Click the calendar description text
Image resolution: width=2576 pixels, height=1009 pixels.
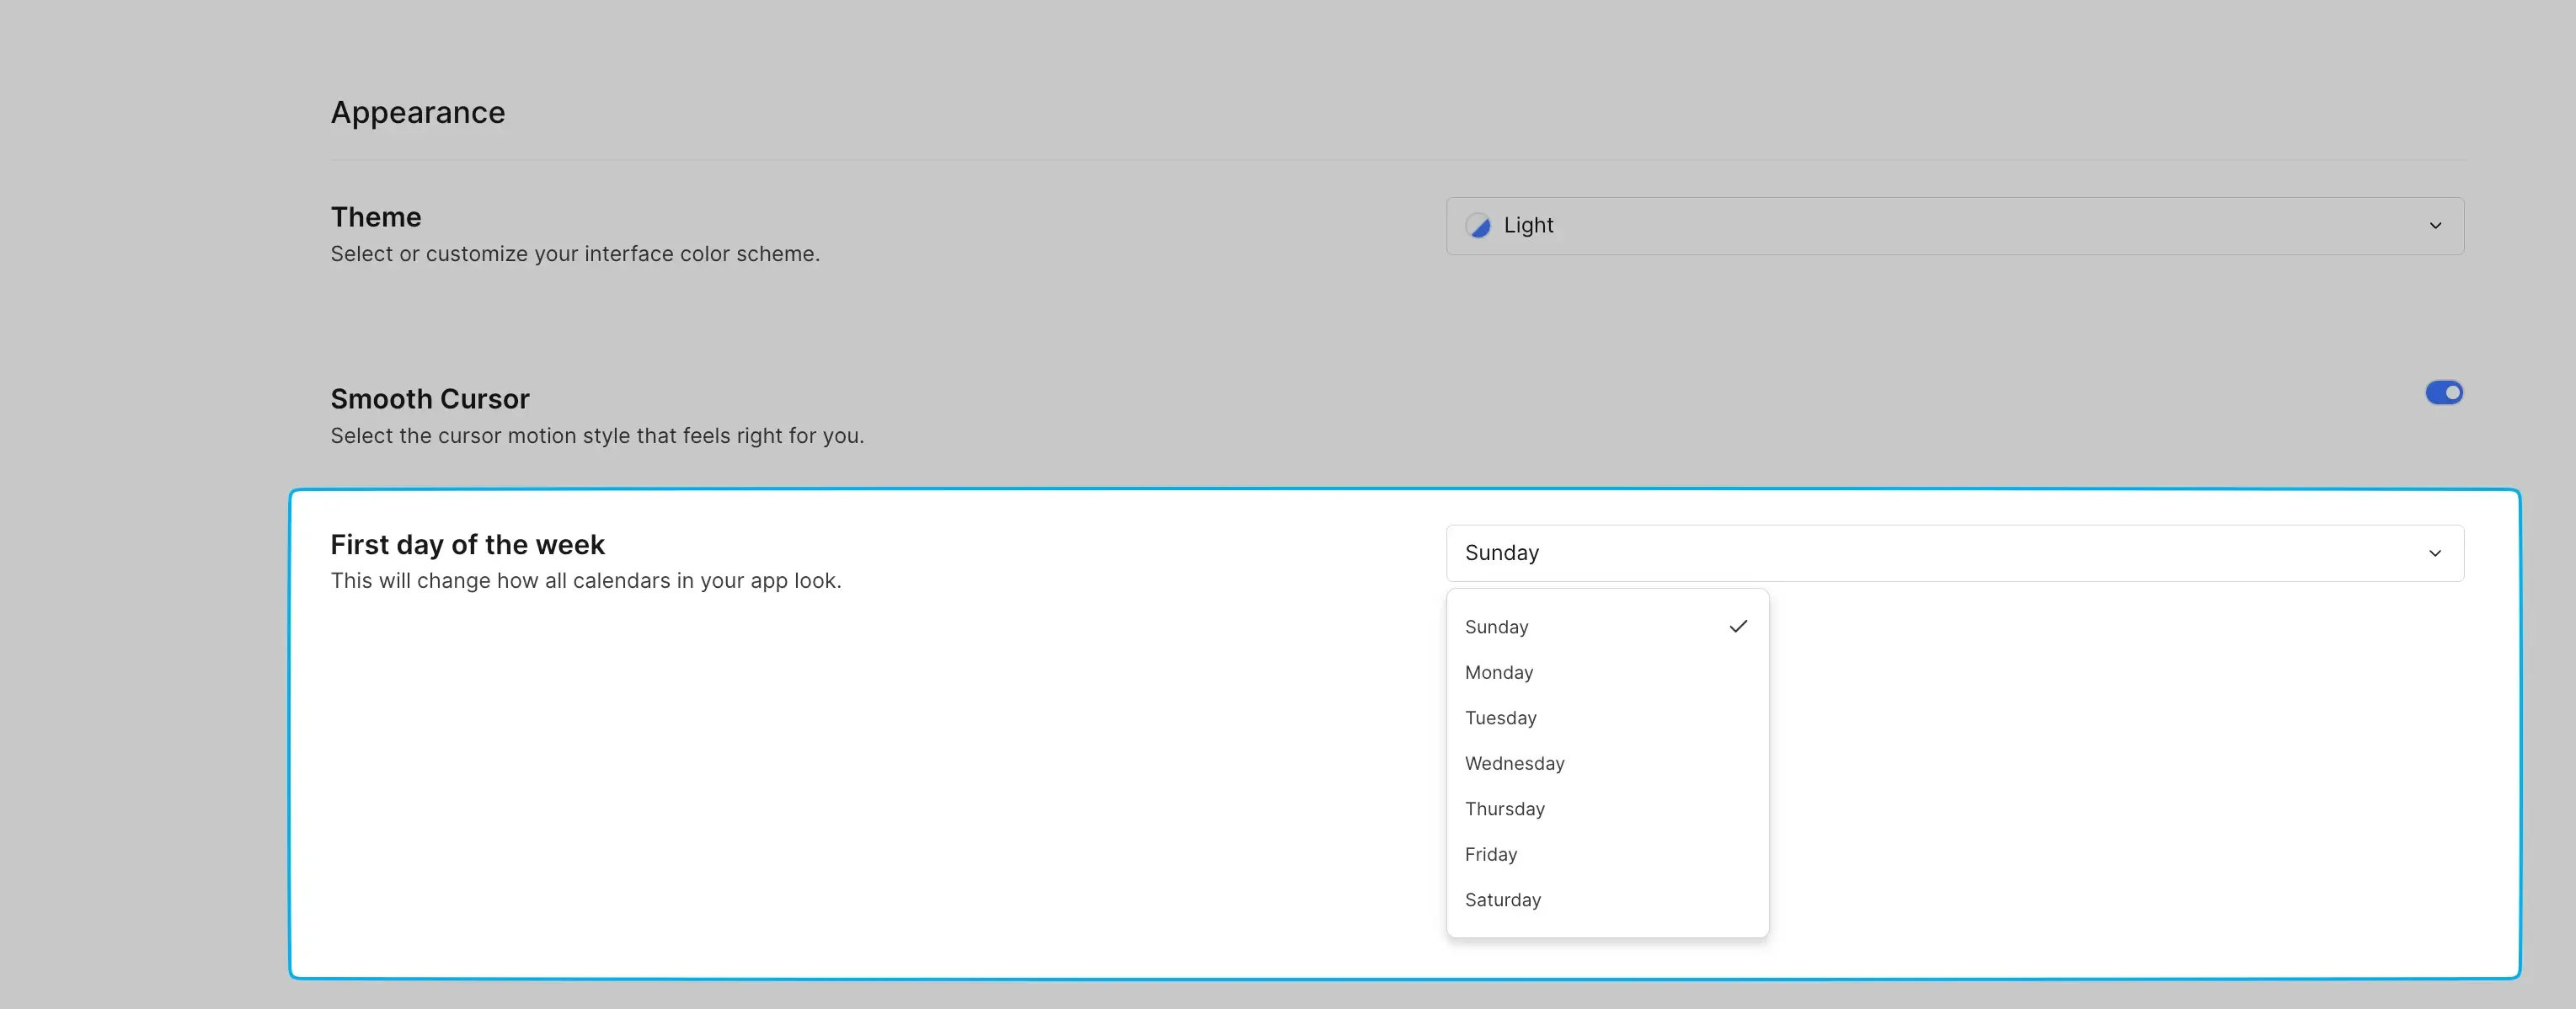coord(586,581)
